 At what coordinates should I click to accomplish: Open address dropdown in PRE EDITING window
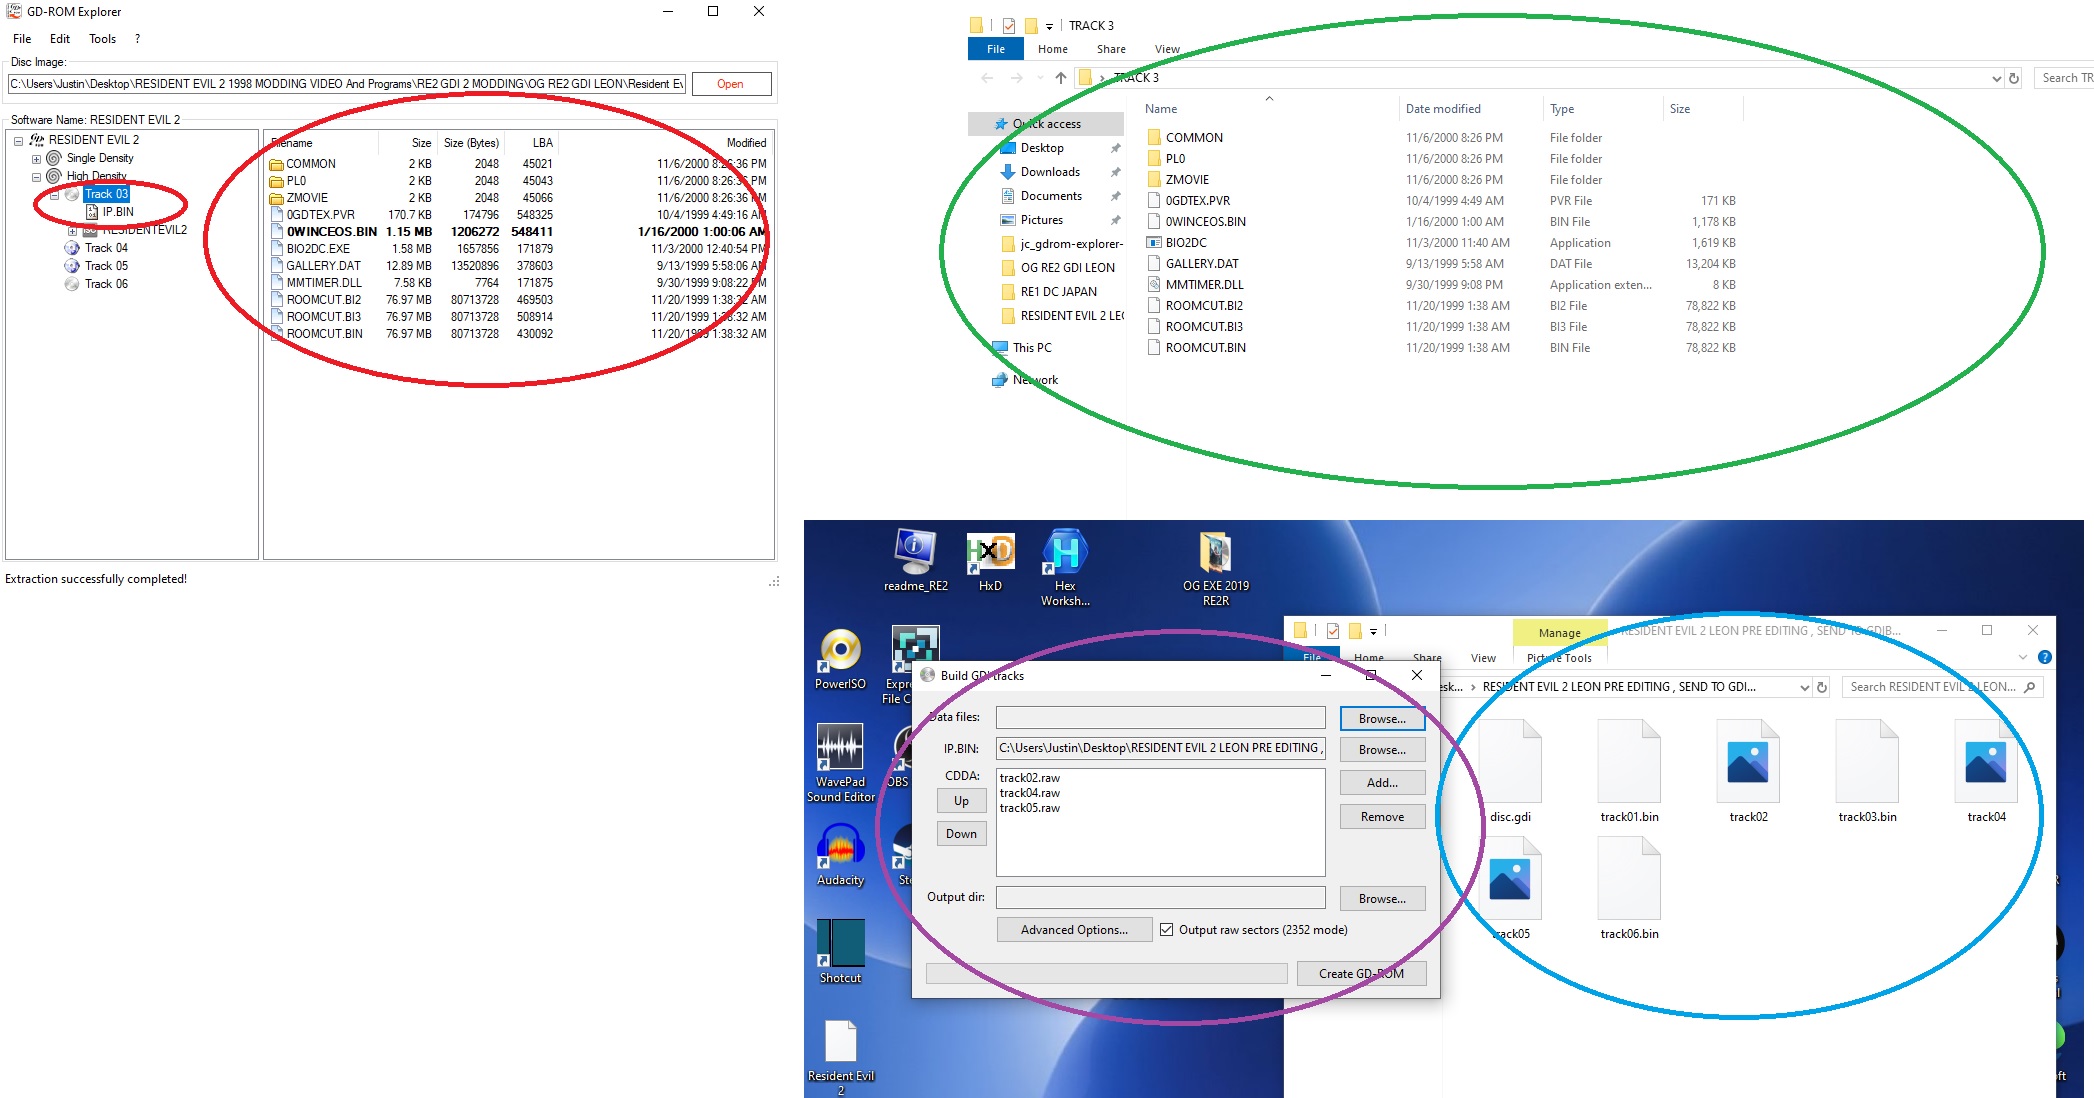tap(1804, 687)
